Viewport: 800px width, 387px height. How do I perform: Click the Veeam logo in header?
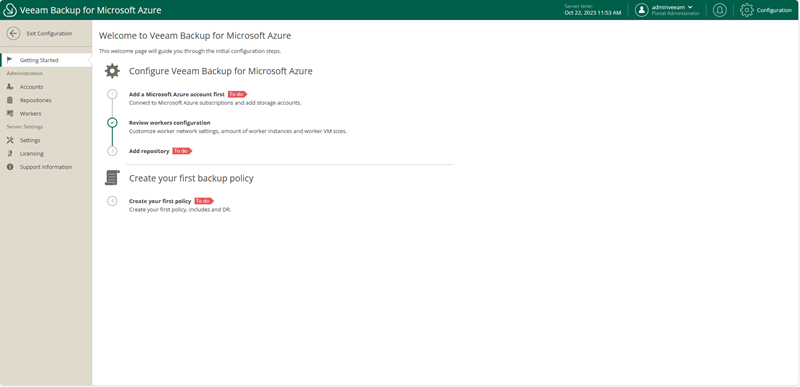point(10,10)
